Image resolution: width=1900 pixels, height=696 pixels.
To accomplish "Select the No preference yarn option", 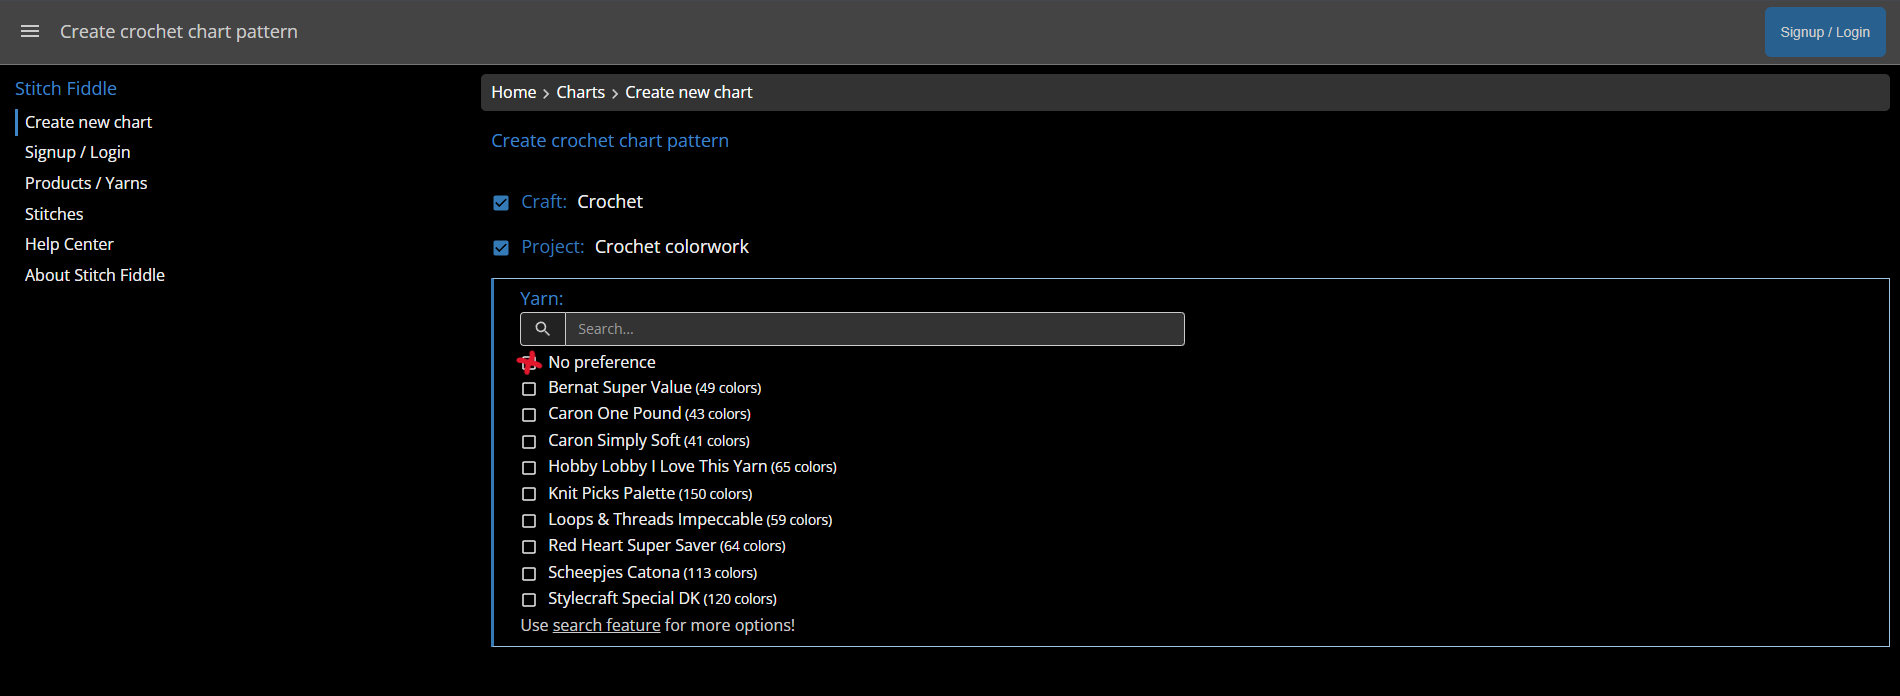I will (x=529, y=362).
